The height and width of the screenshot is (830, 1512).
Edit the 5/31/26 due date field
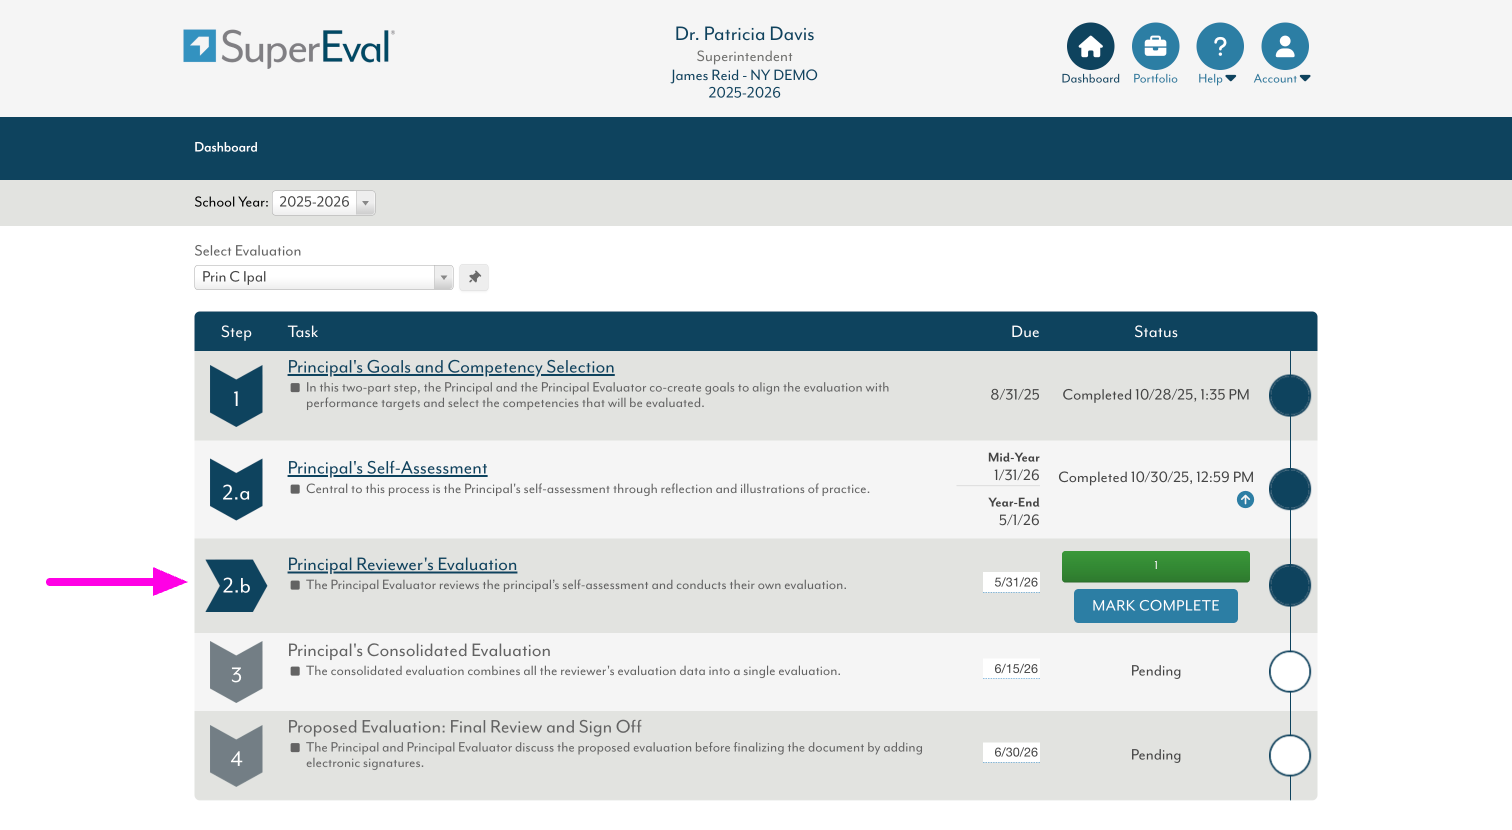[x=1011, y=582]
